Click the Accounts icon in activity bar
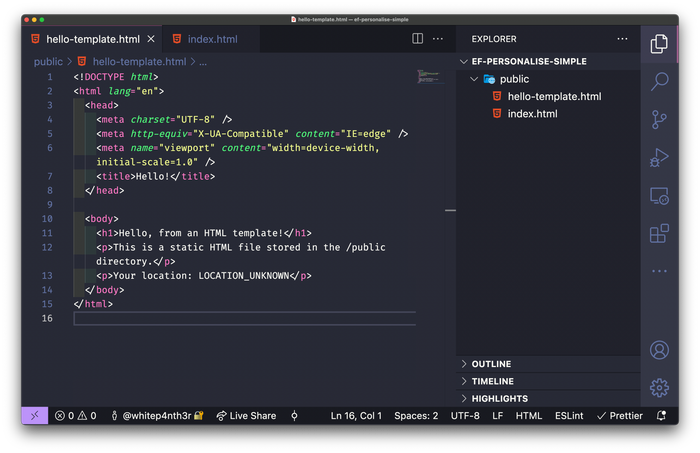 point(659,350)
